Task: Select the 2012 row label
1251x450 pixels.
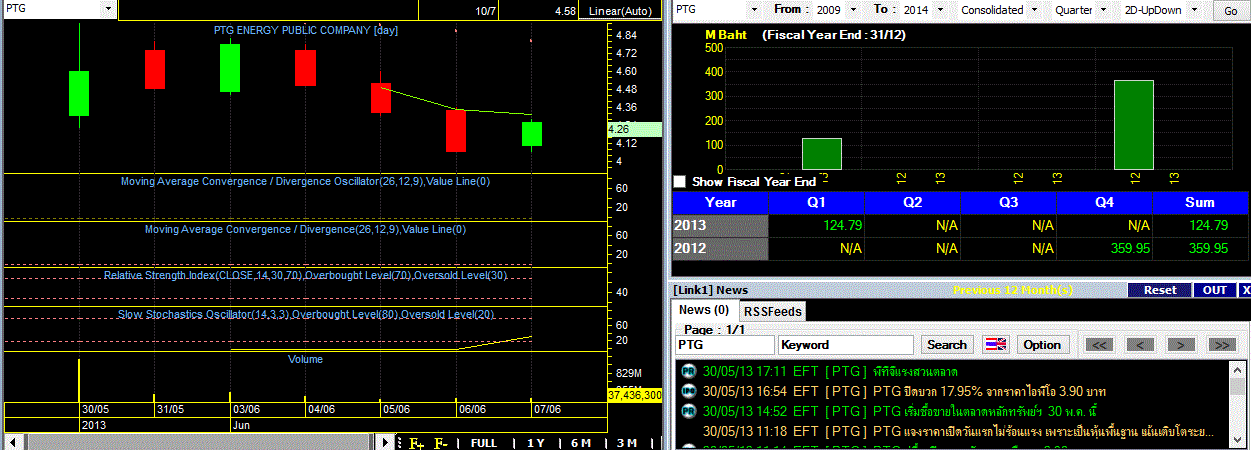Action: coord(720,248)
